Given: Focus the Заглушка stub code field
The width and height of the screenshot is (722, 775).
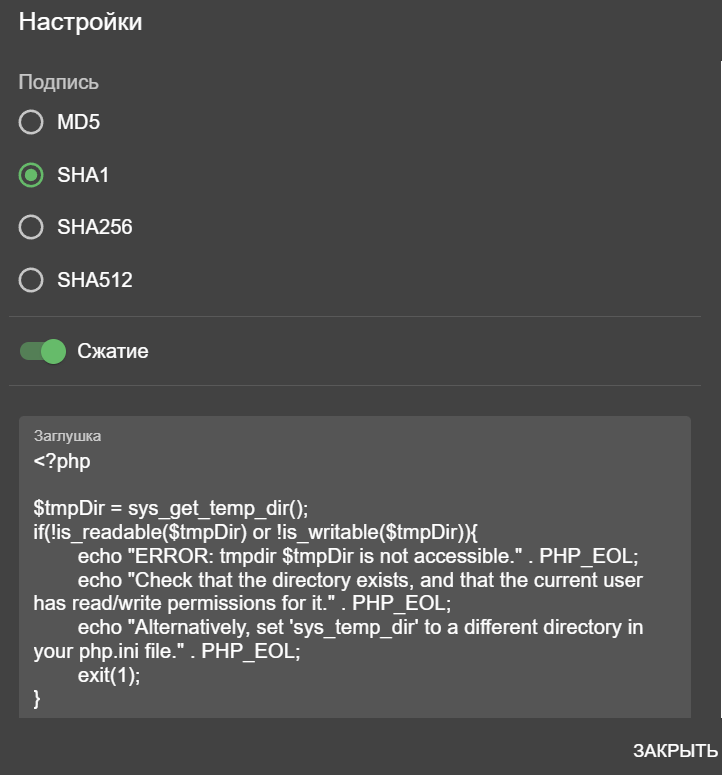Looking at the screenshot, I should tap(355, 567).
